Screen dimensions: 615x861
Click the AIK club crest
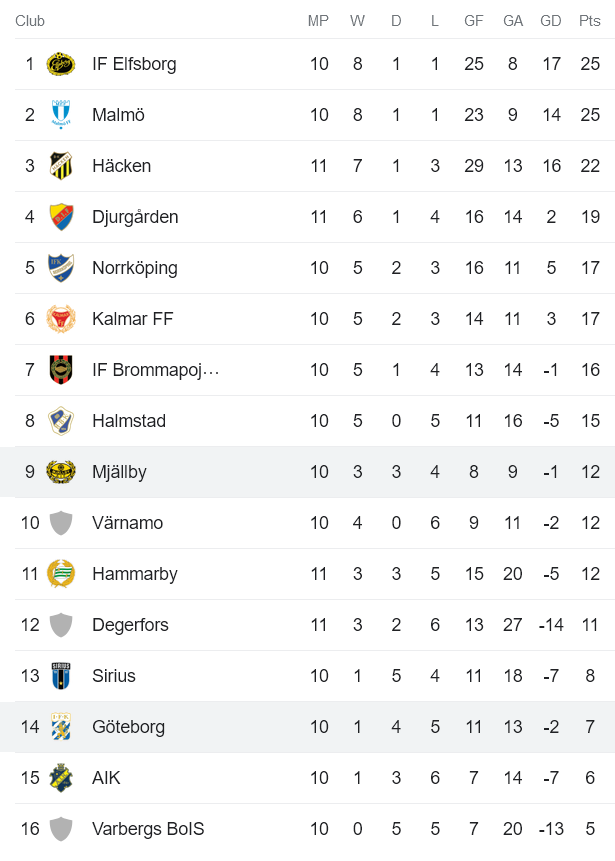[60, 777]
